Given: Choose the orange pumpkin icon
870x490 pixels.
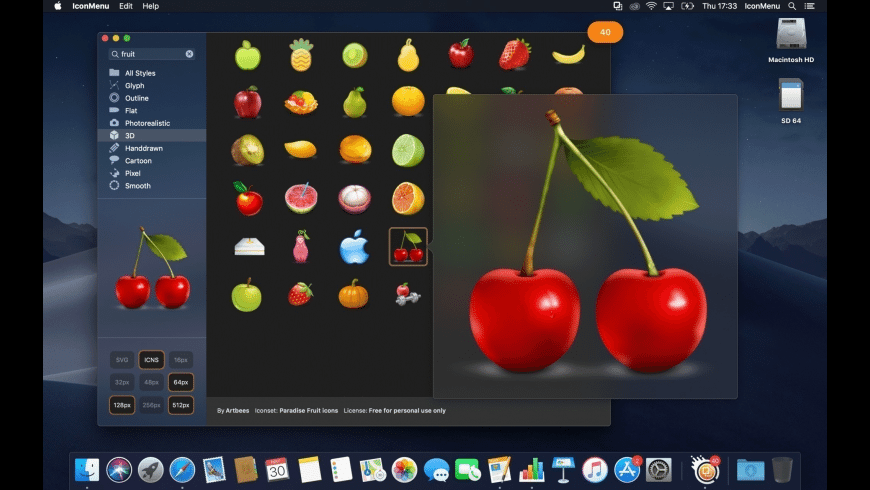Looking at the screenshot, I should pos(353,294).
